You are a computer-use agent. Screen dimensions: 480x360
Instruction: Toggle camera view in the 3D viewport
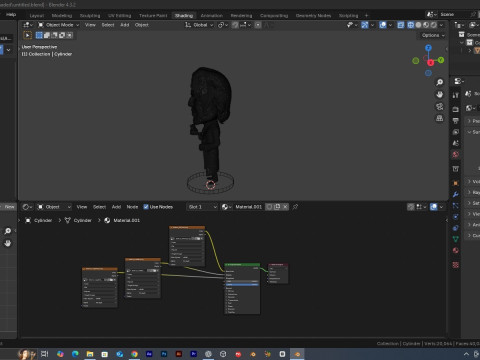[440, 107]
